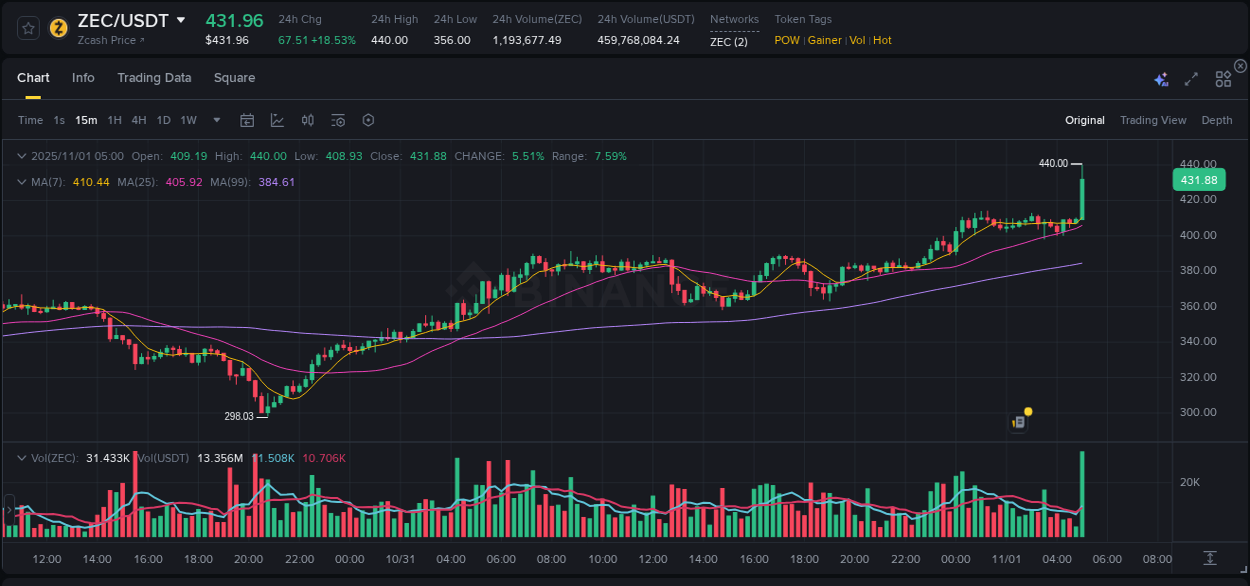The image size is (1250, 586).
Task: Open chart settings via the hexagon icon
Action: tap(368, 120)
